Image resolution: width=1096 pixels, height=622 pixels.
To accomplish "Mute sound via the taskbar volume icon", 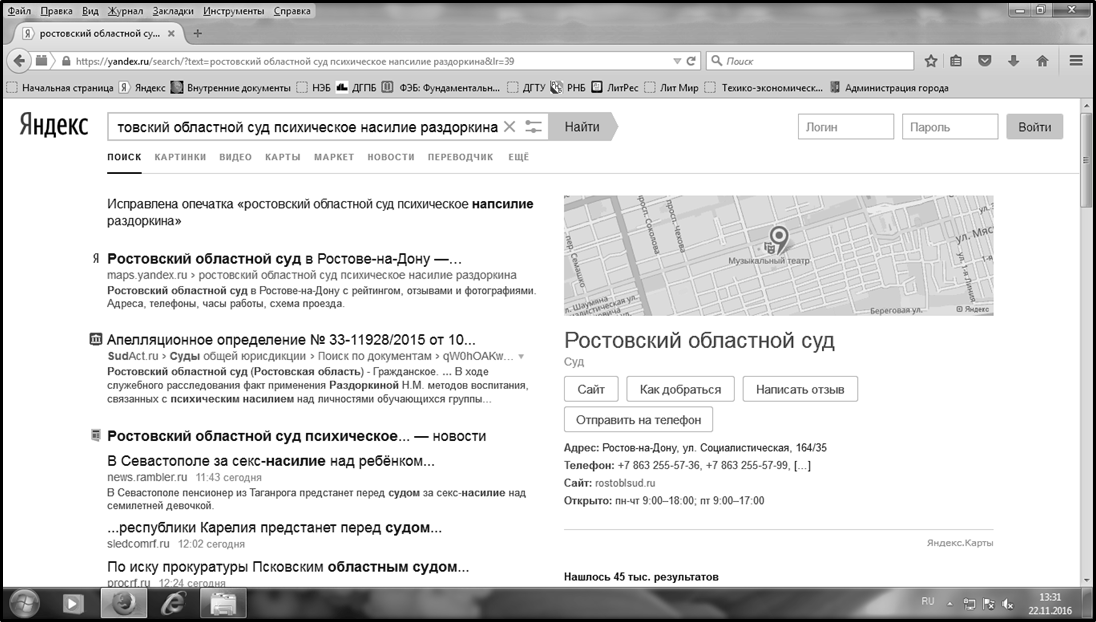I will coord(1007,603).
